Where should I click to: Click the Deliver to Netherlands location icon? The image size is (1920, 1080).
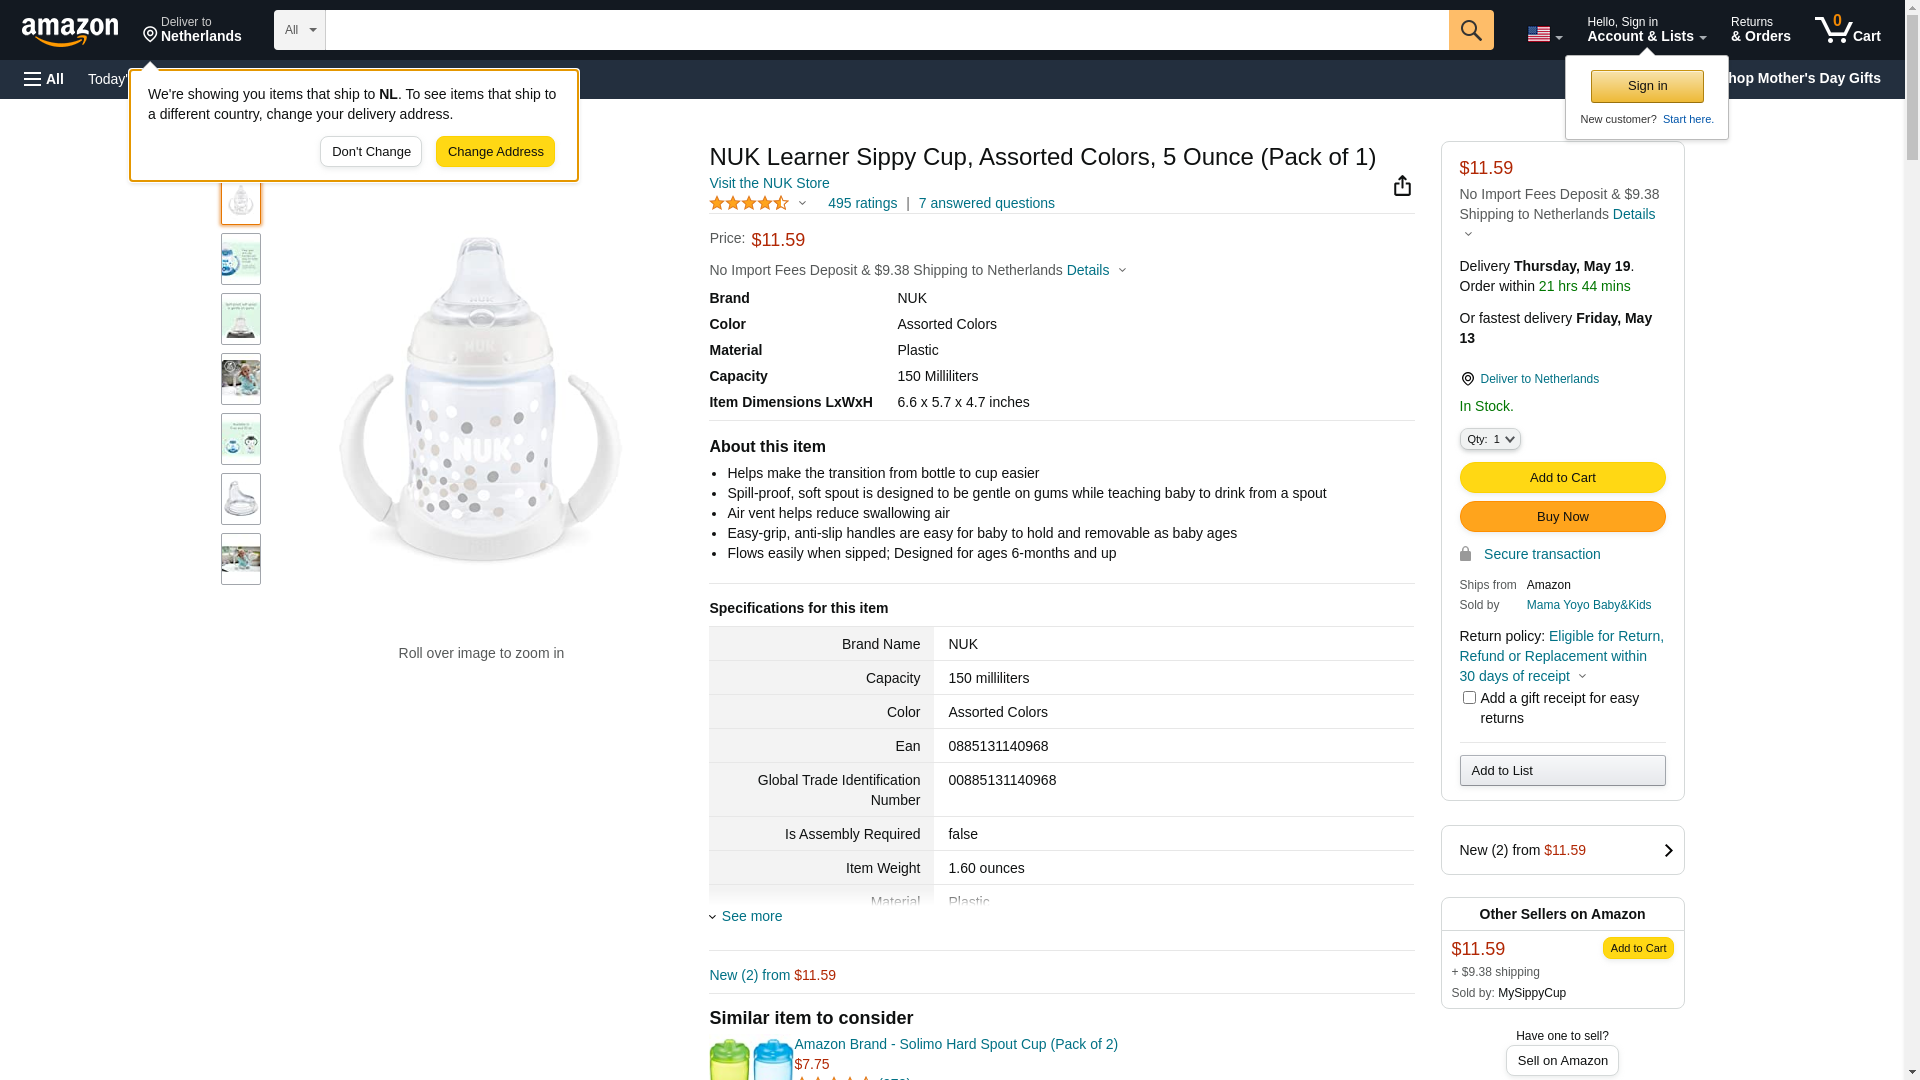tap(1467, 379)
